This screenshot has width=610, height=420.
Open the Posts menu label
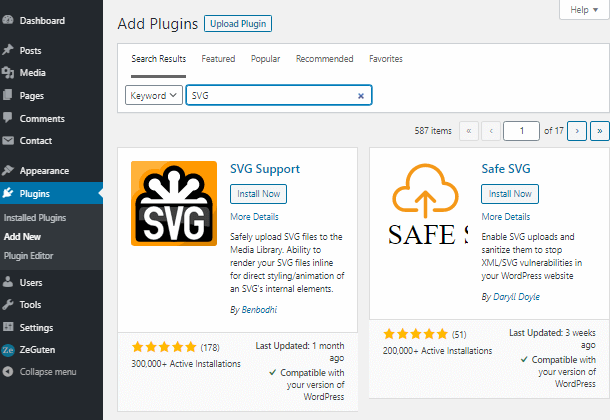point(30,51)
